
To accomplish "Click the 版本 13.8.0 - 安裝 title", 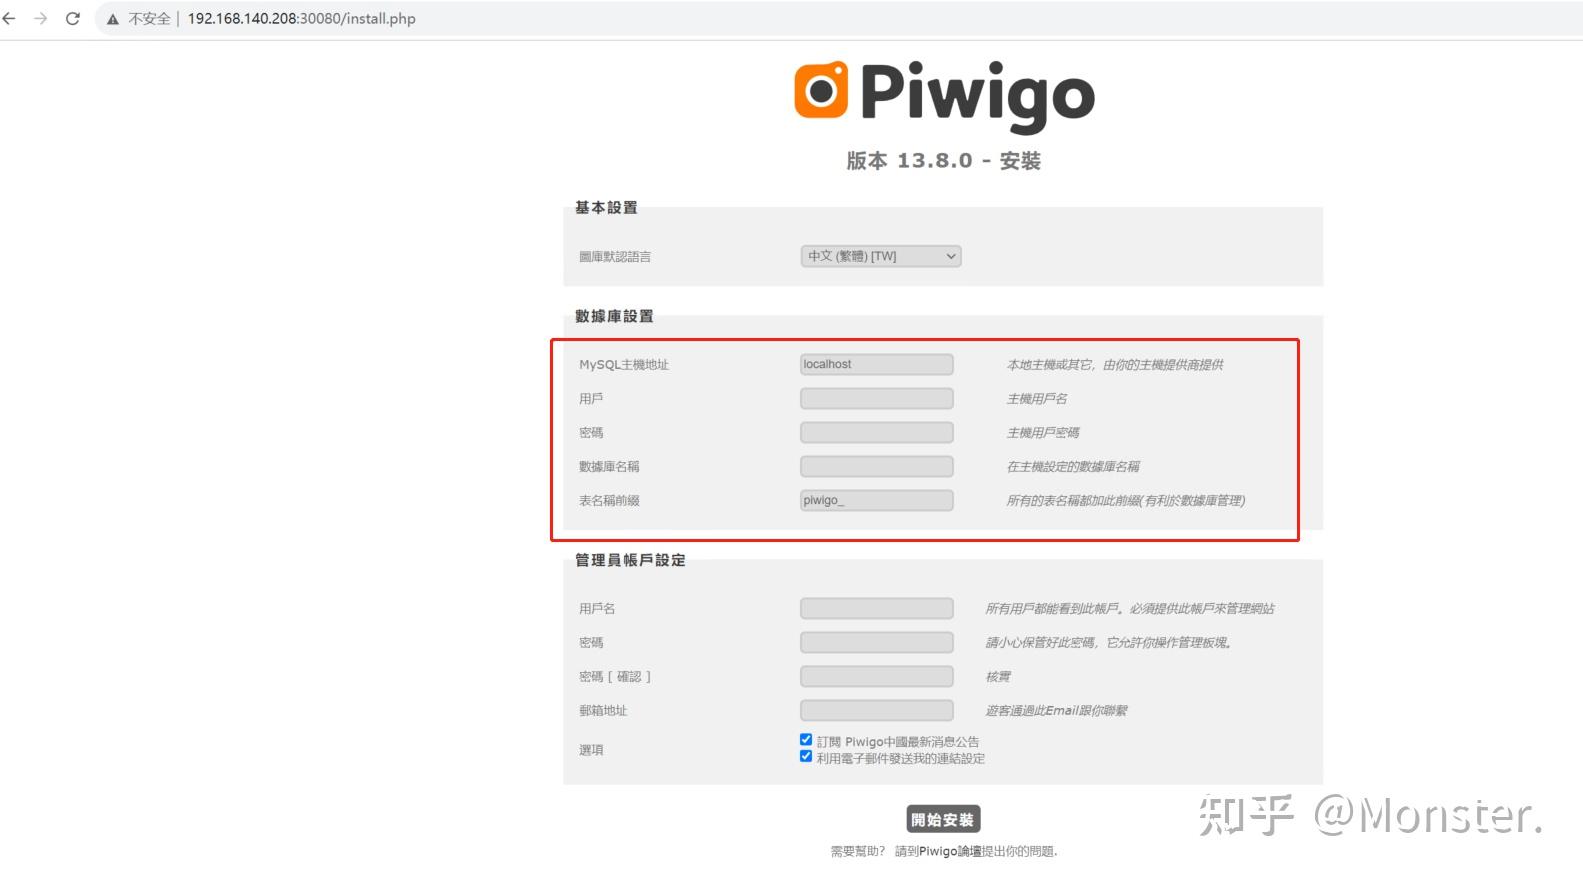I will pyautogui.click(x=944, y=160).
